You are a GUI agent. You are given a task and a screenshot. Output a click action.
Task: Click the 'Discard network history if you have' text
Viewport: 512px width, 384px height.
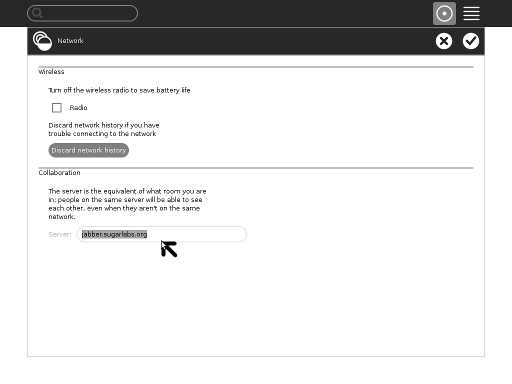click(x=104, y=129)
